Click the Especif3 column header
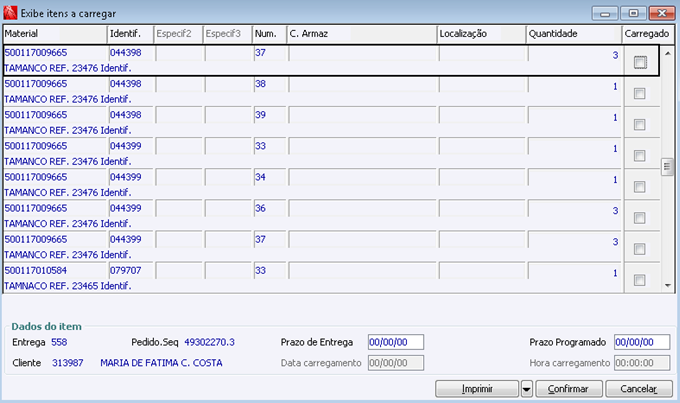The width and height of the screenshot is (680, 403). pyautogui.click(x=228, y=34)
